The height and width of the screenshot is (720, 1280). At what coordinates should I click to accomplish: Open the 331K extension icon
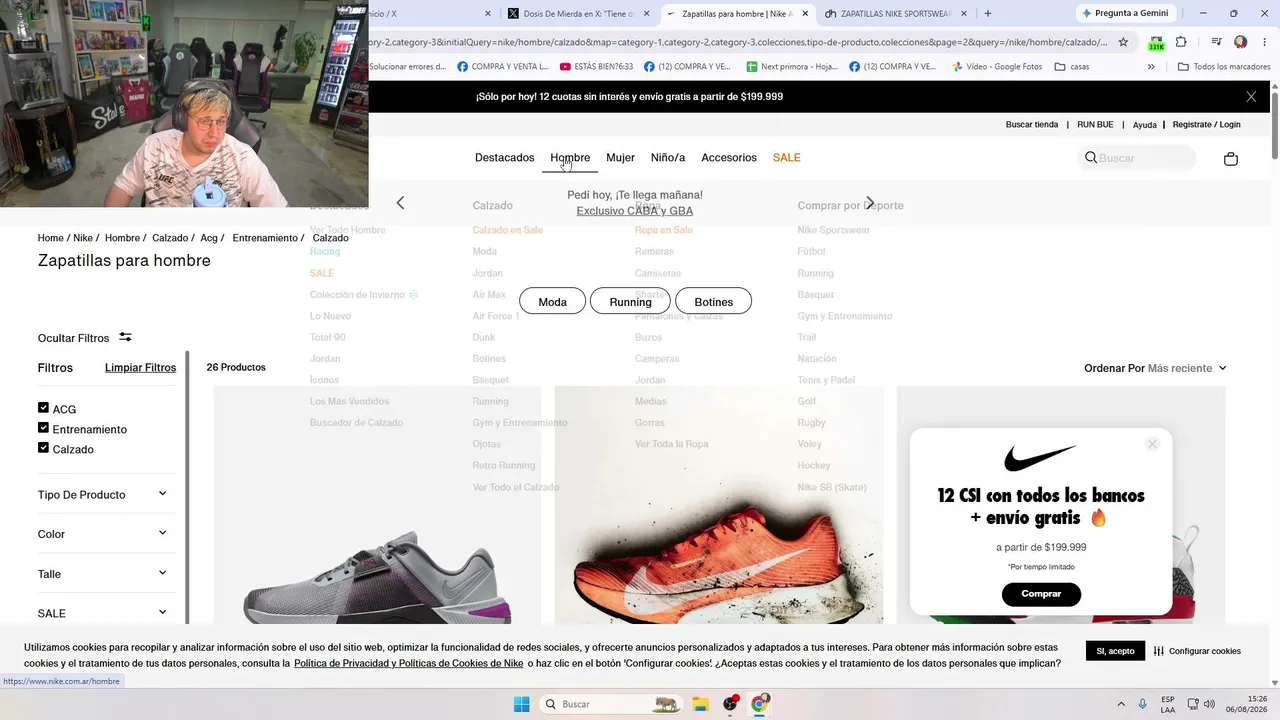click(1156, 43)
